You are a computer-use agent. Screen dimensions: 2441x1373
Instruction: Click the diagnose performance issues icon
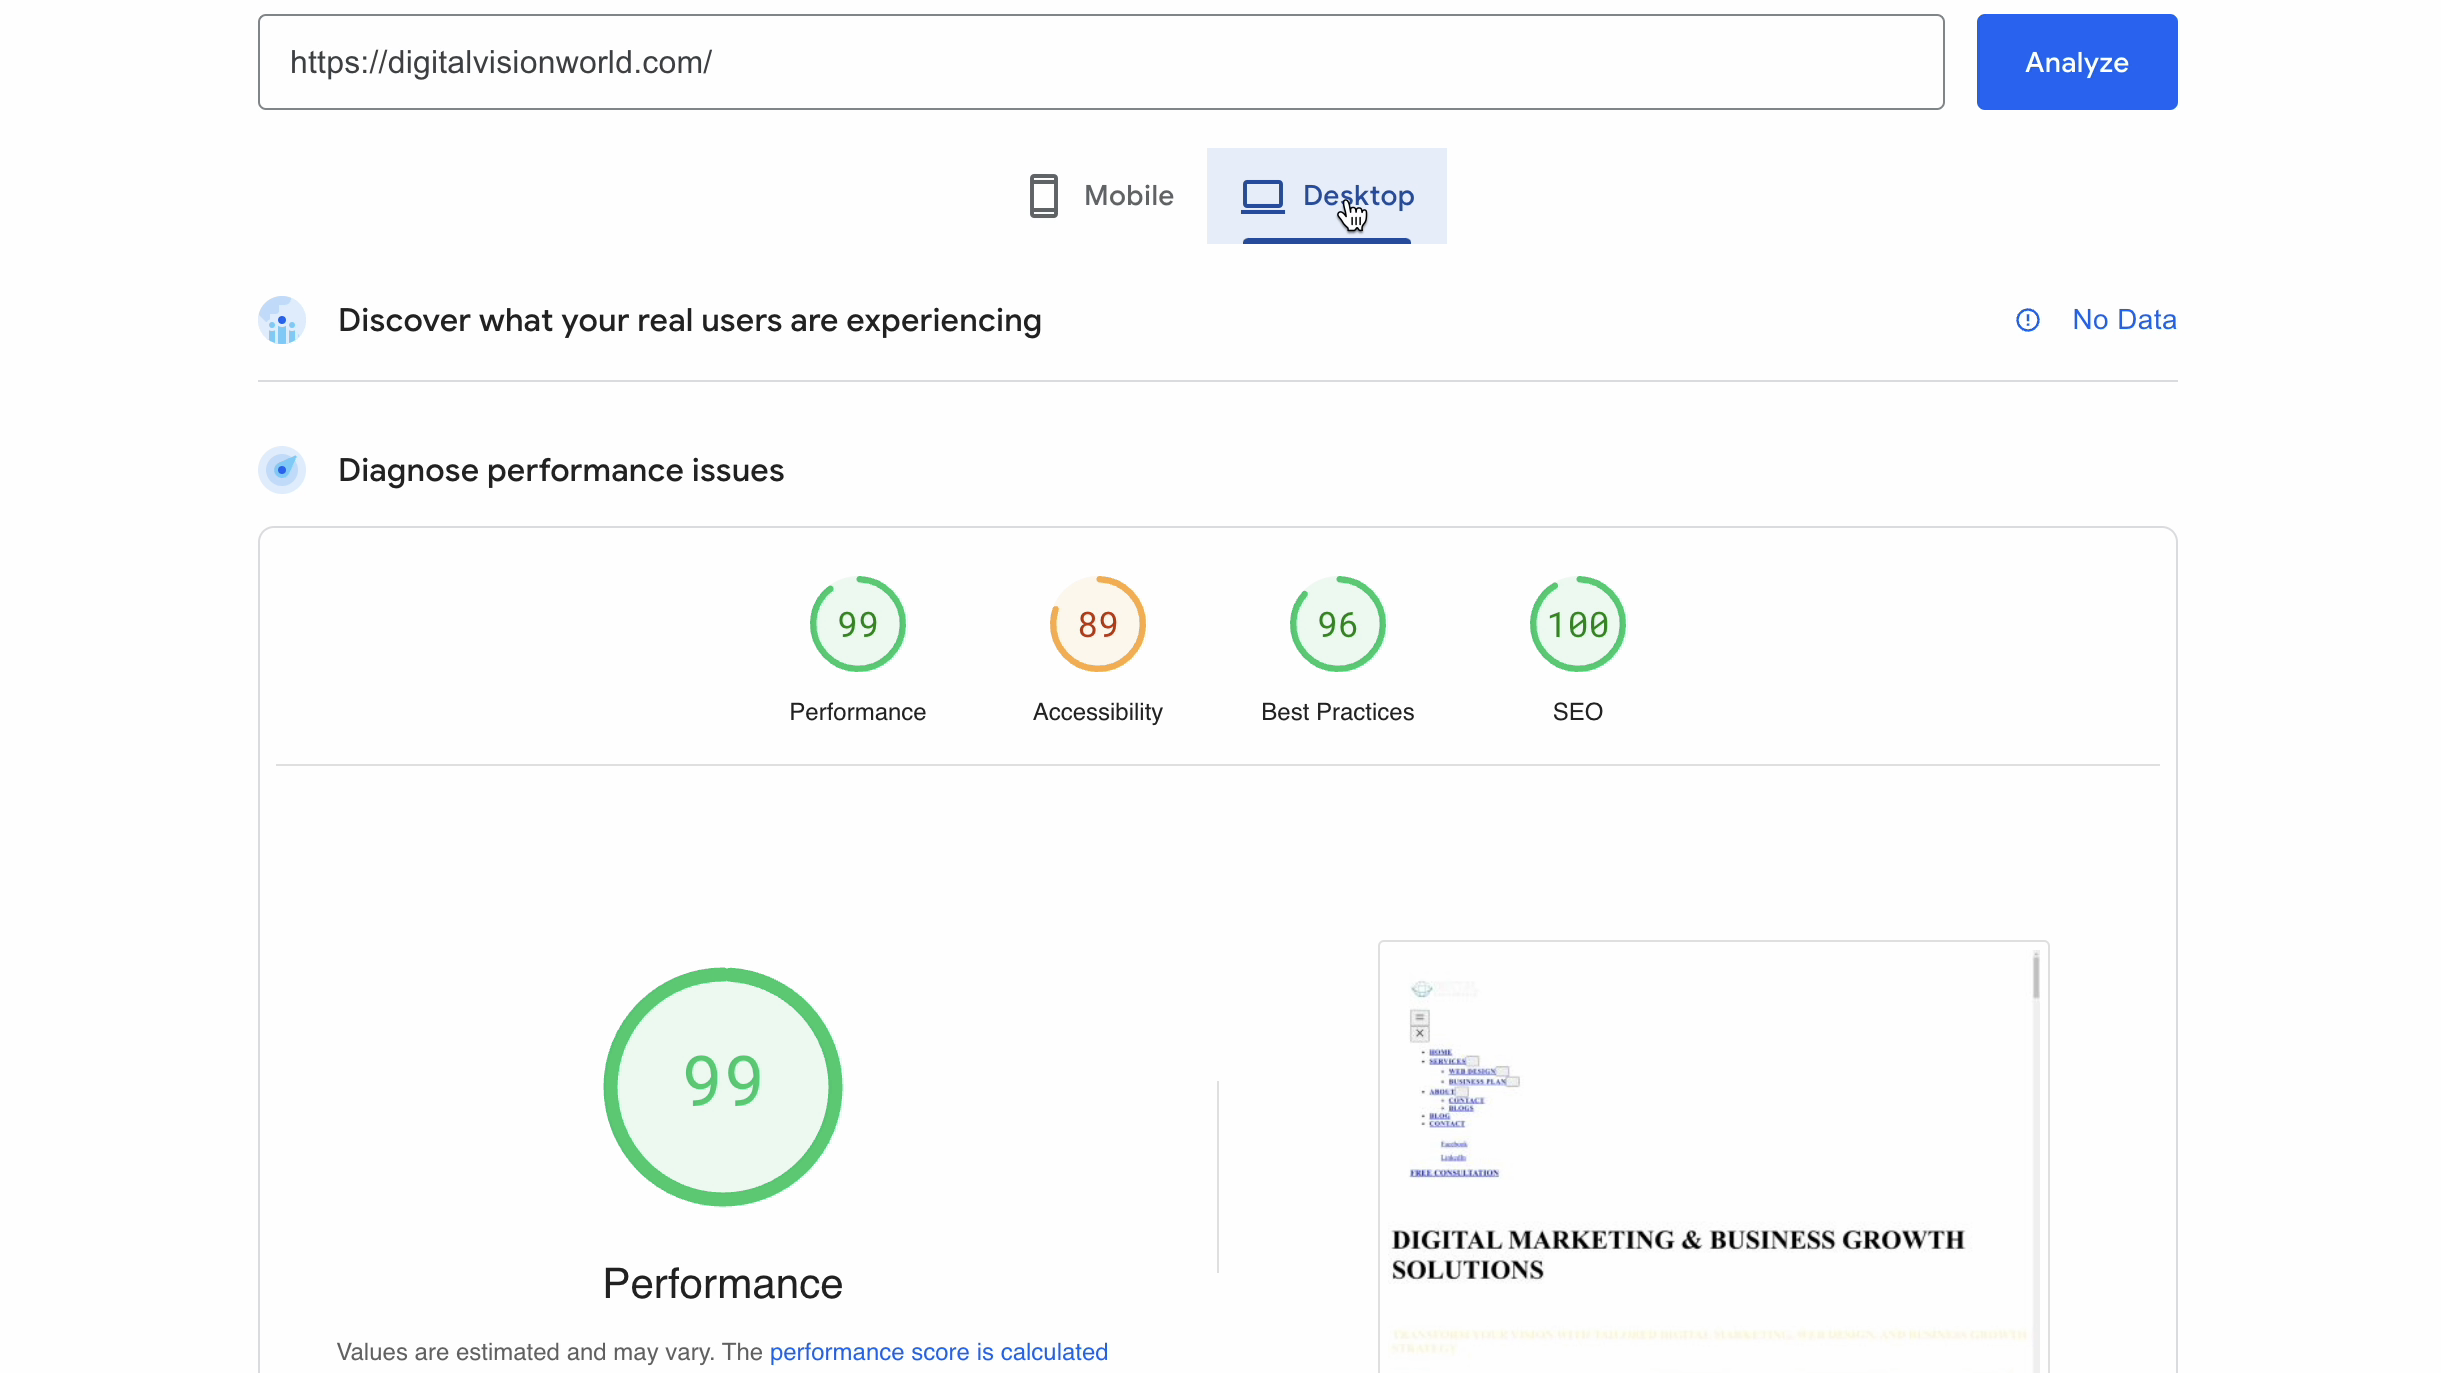coord(280,469)
